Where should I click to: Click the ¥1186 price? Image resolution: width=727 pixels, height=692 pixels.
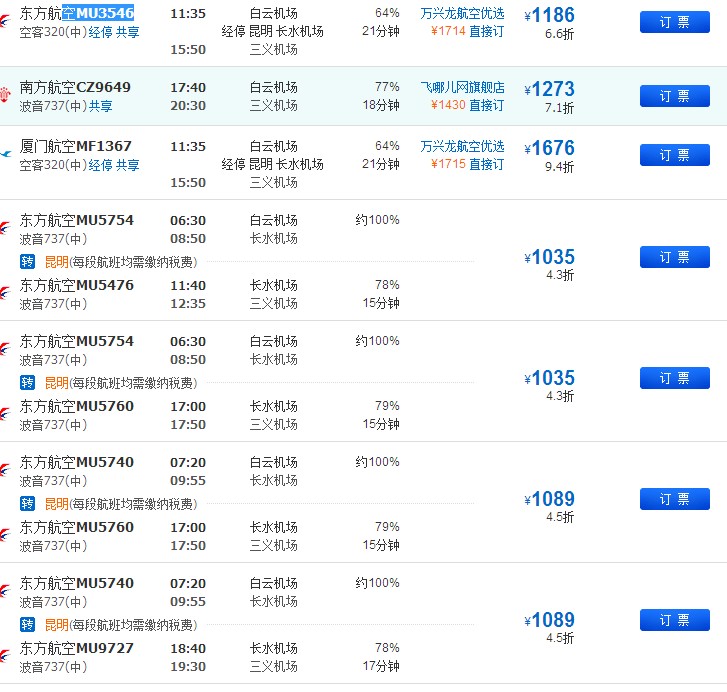(549, 15)
